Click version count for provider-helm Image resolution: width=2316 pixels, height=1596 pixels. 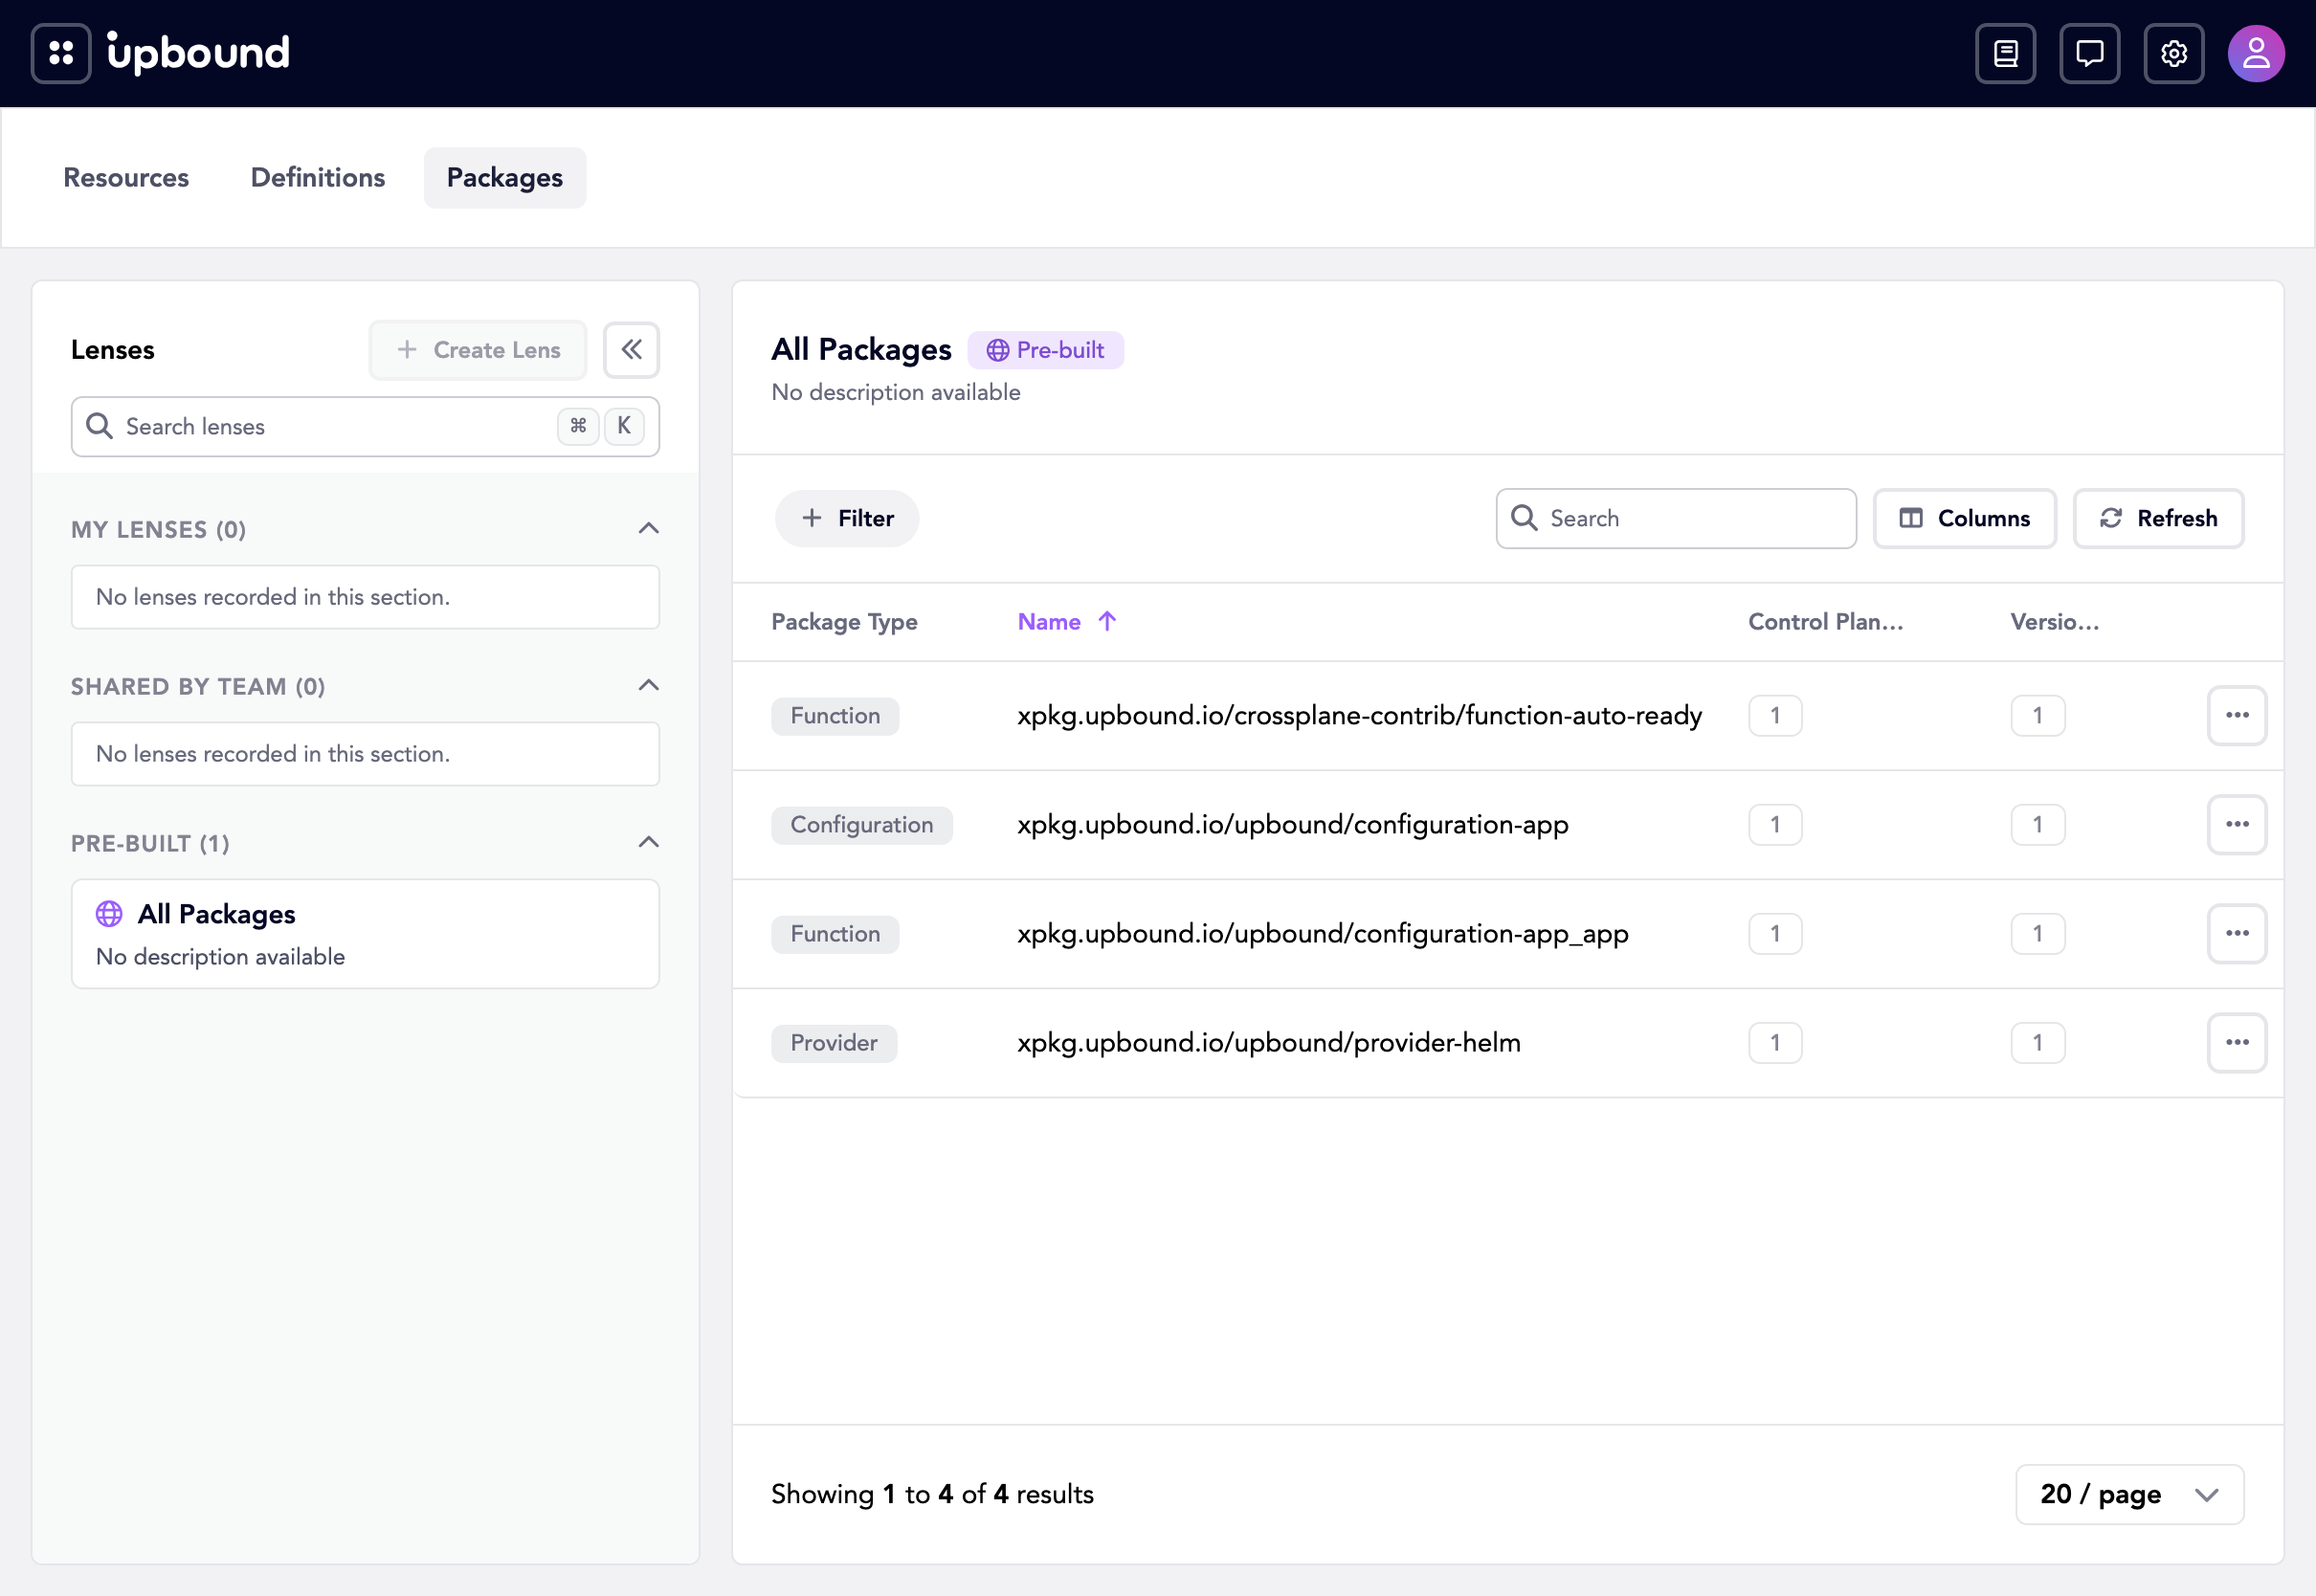pyautogui.click(x=2037, y=1042)
